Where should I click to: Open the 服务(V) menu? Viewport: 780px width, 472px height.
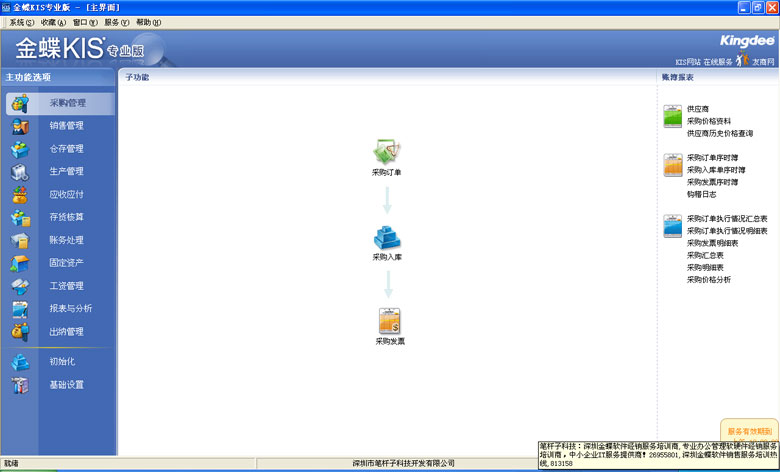tap(117, 22)
